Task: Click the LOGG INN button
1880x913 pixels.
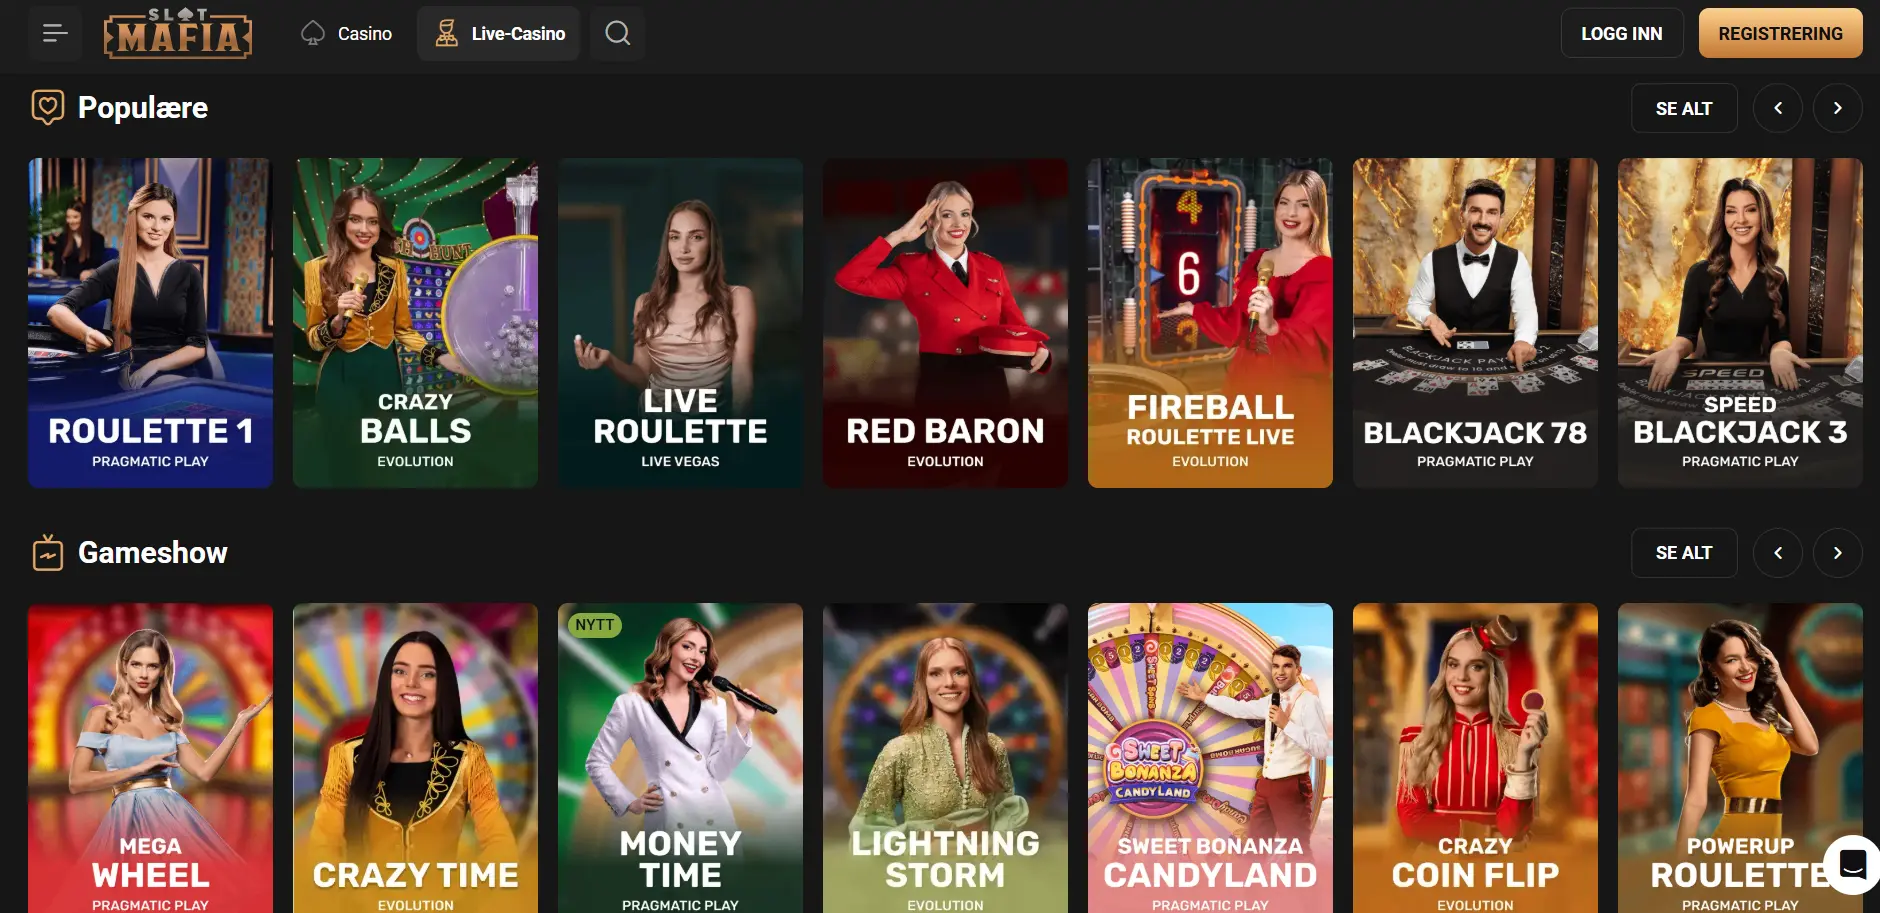Action: tap(1622, 34)
